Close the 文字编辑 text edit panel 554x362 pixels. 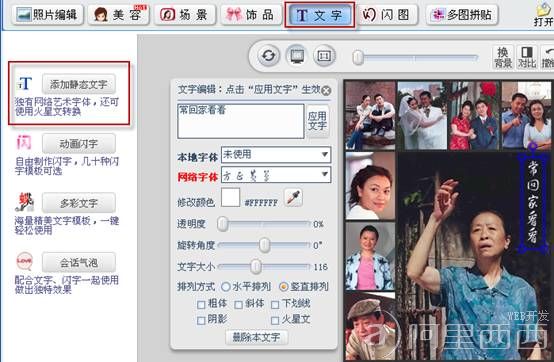coord(326,91)
